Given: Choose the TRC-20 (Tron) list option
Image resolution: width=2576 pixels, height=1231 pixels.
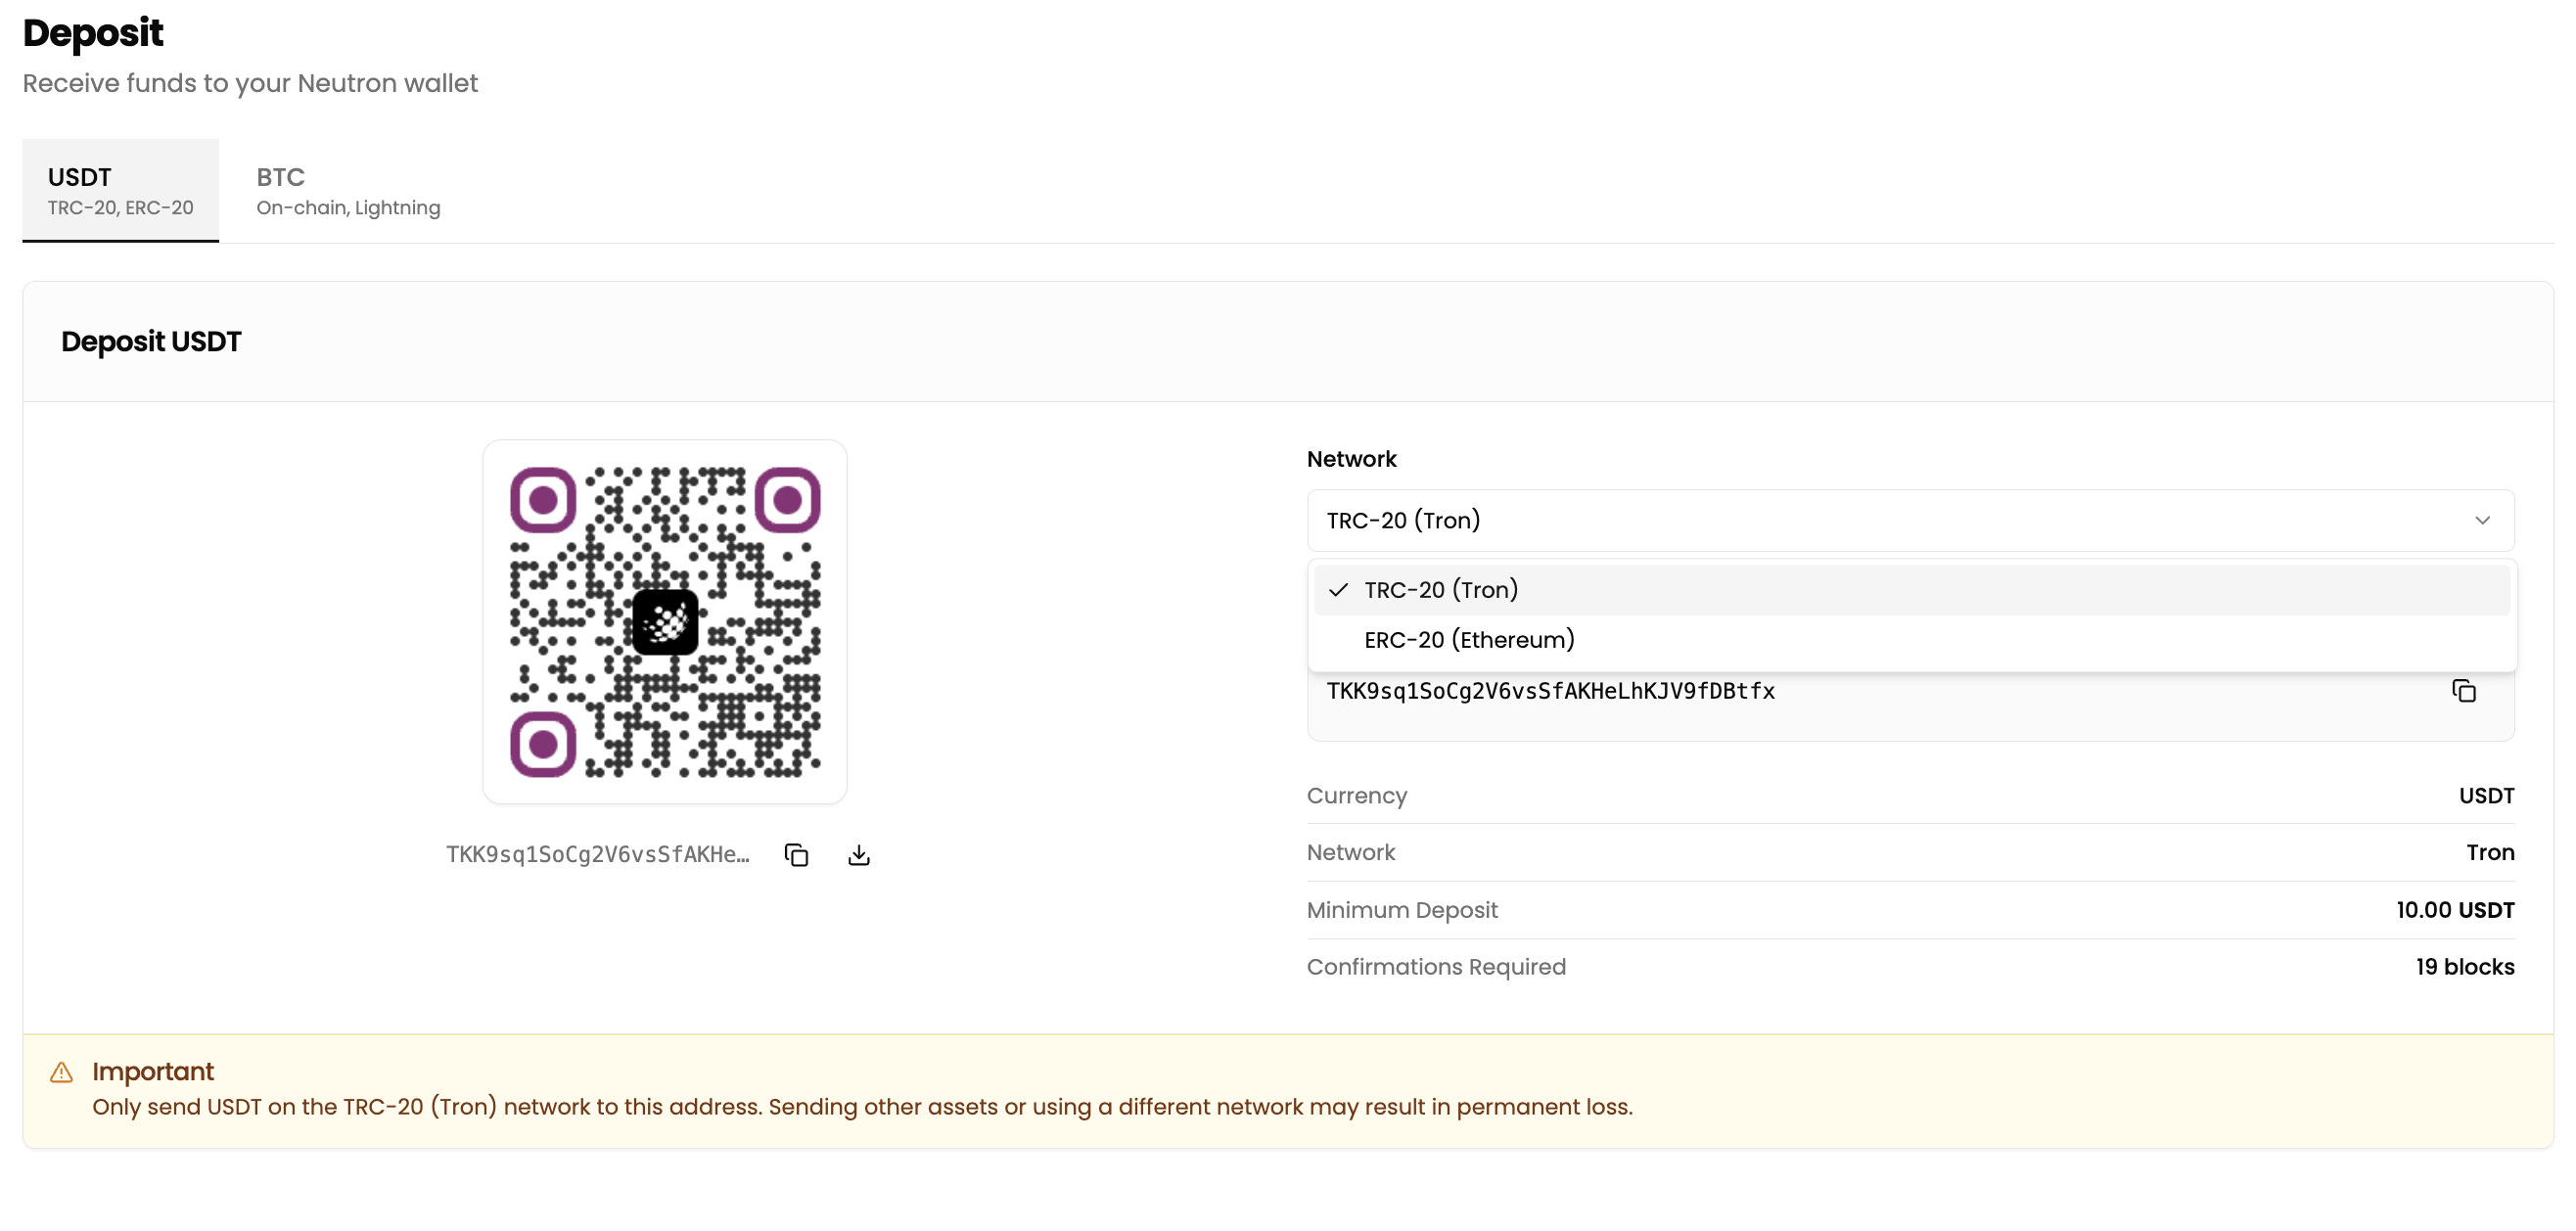Looking at the screenshot, I should tap(1440, 590).
